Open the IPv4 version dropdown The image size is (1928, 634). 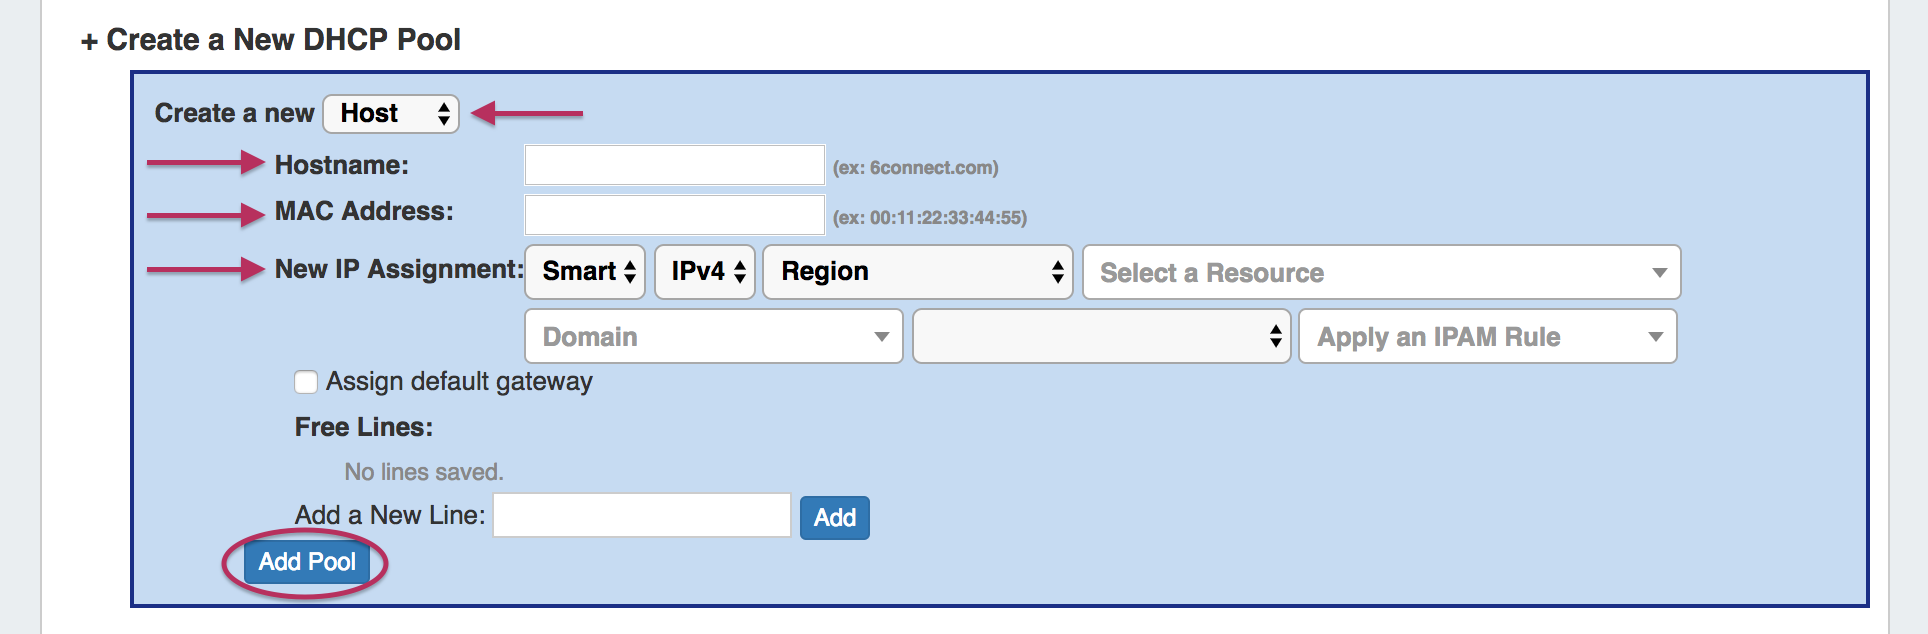pyautogui.click(x=705, y=272)
